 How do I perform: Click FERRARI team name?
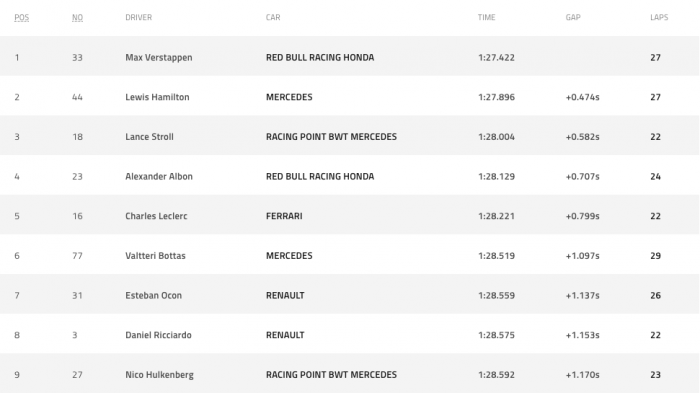pyautogui.click(x=284, y=216)
